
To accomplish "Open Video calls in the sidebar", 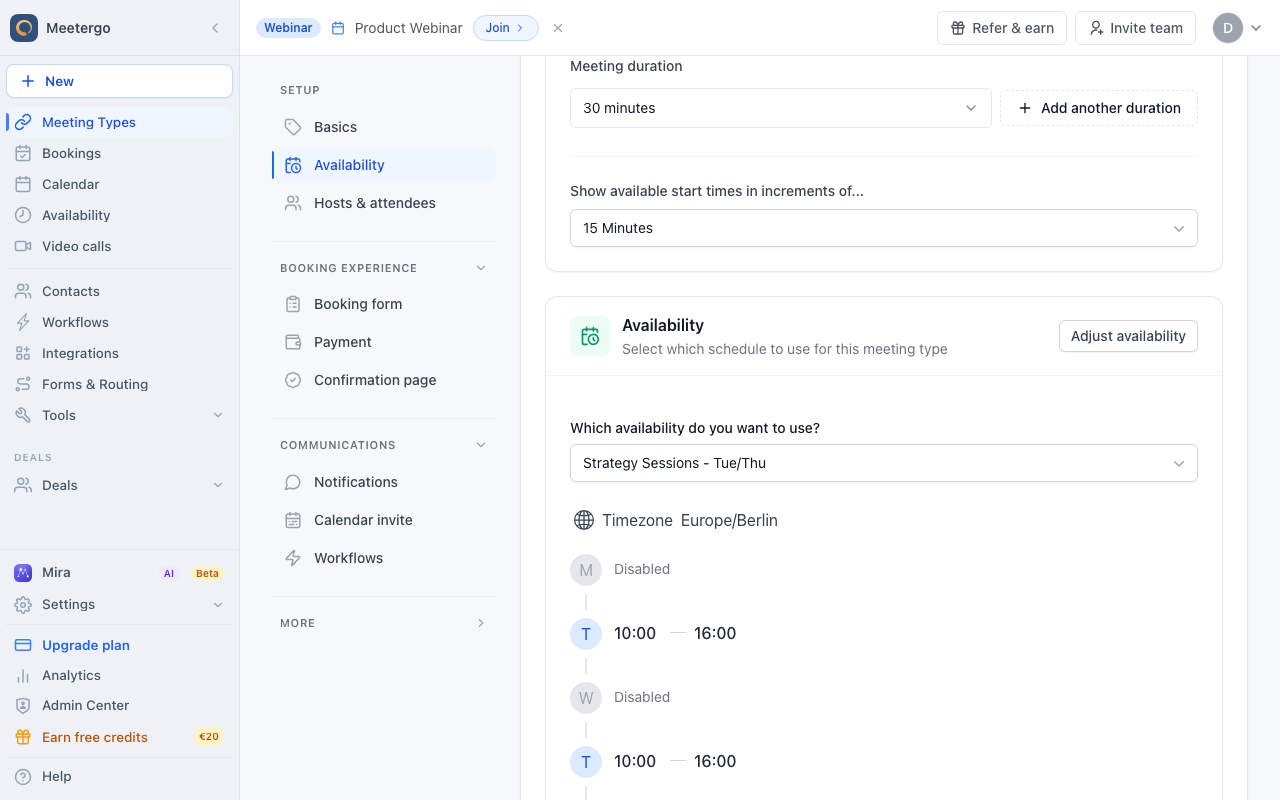I will click(x=120, y=246).
